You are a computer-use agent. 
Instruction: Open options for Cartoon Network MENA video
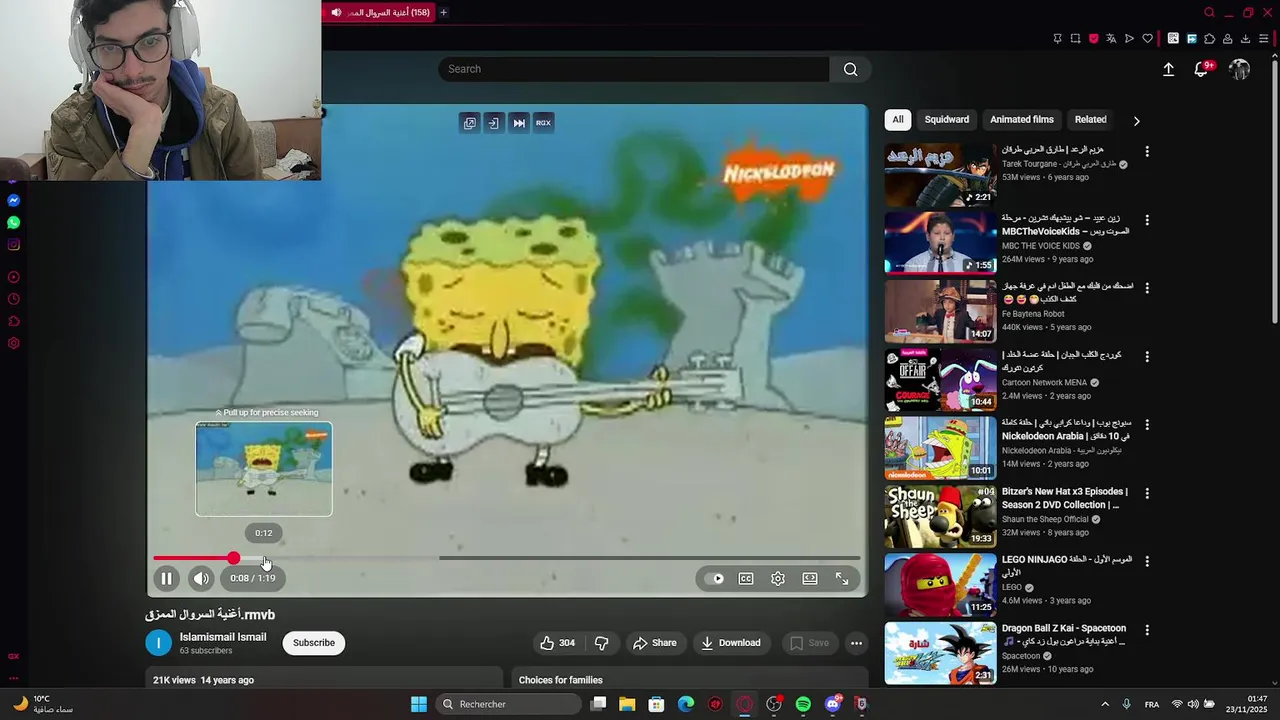[1147, 357]
